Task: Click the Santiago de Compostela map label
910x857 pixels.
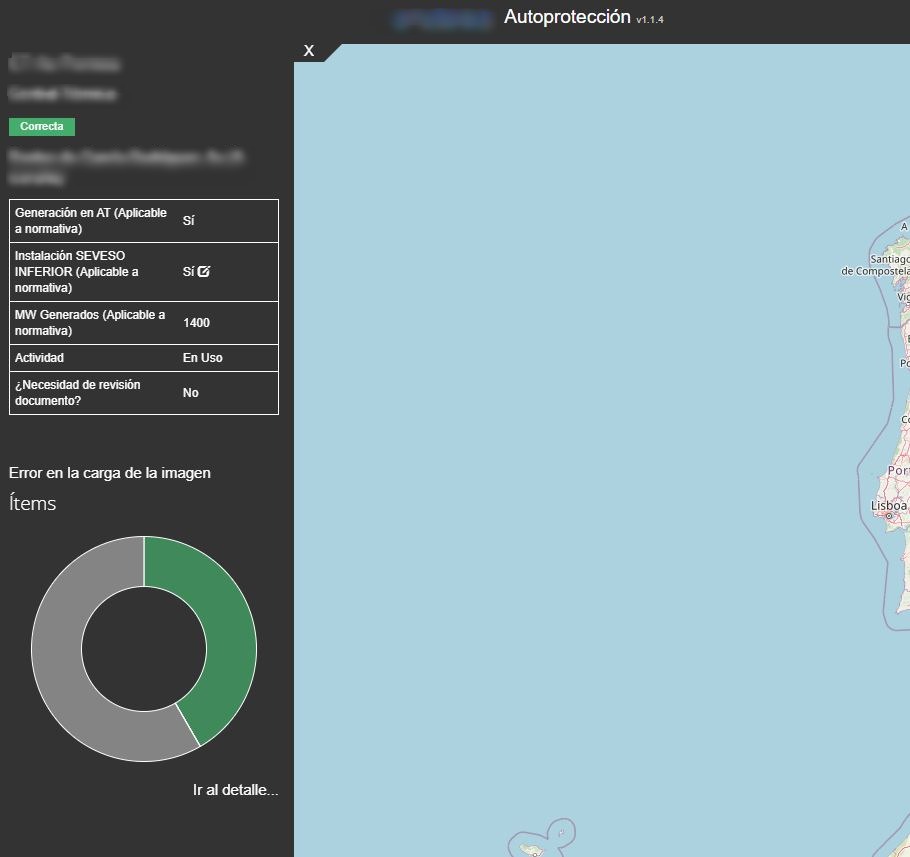Action: (x=877, y=265)
